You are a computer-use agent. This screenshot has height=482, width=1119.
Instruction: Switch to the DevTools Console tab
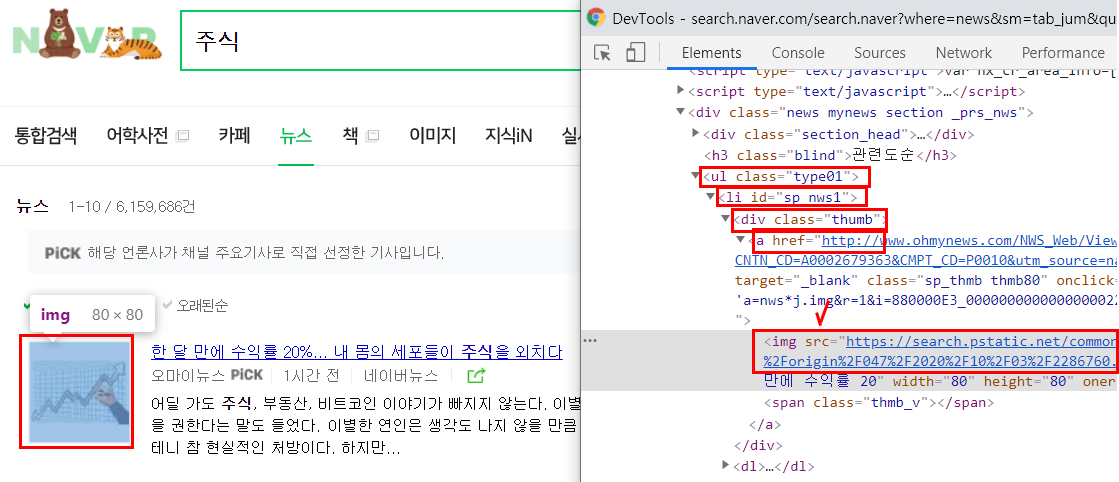798,53
